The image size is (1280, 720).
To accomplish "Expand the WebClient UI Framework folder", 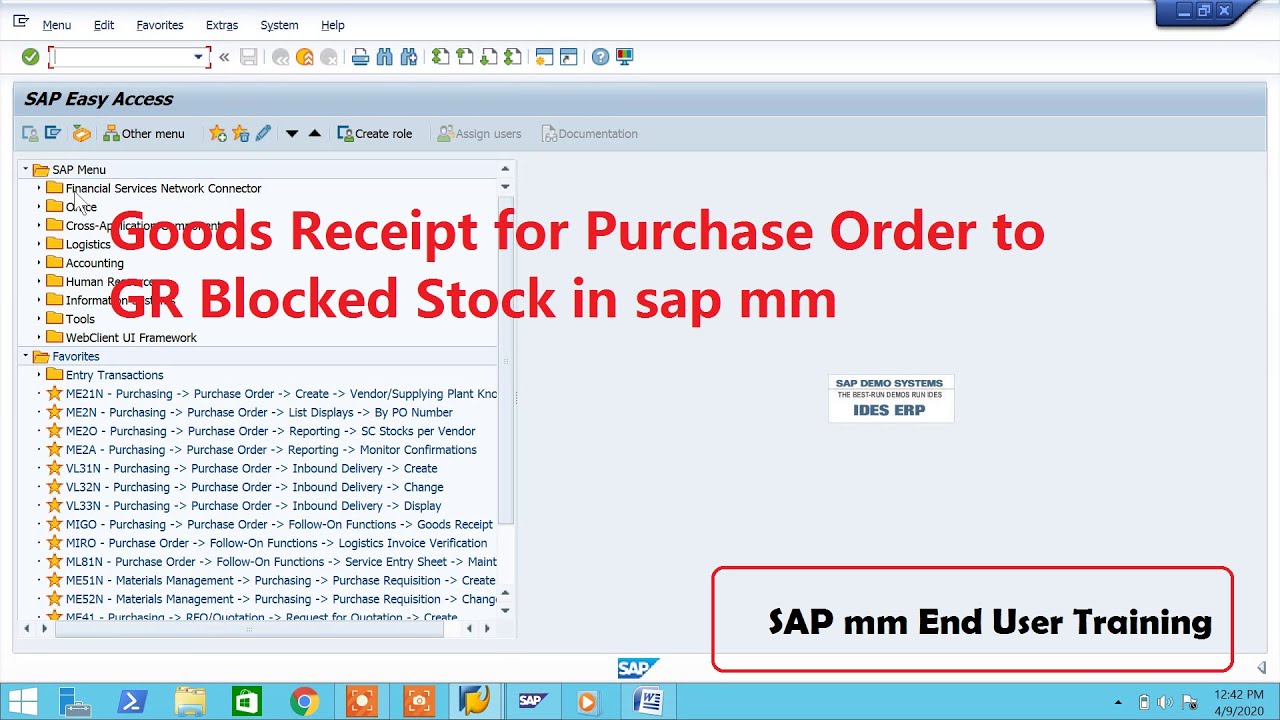I will click(39, 337).
